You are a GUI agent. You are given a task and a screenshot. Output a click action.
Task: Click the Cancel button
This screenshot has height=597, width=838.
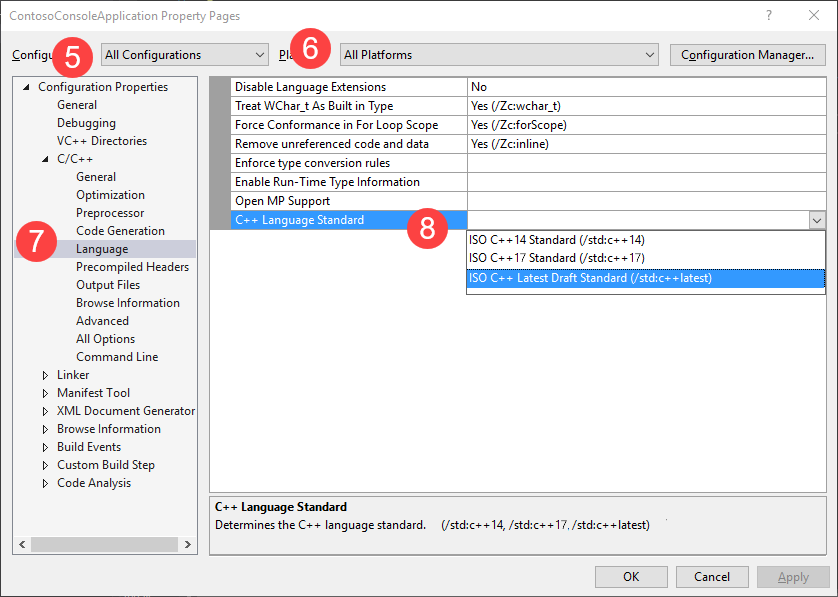712,577
